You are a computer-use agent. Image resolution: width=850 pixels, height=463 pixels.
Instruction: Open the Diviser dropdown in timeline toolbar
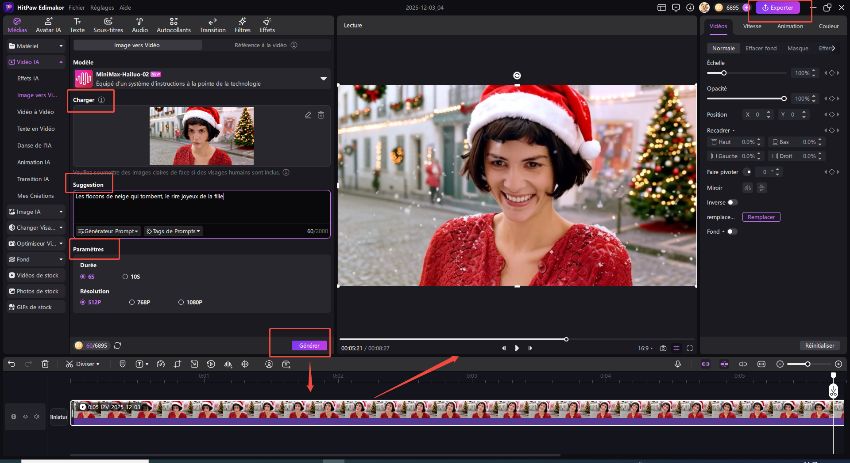pos(83,364)
